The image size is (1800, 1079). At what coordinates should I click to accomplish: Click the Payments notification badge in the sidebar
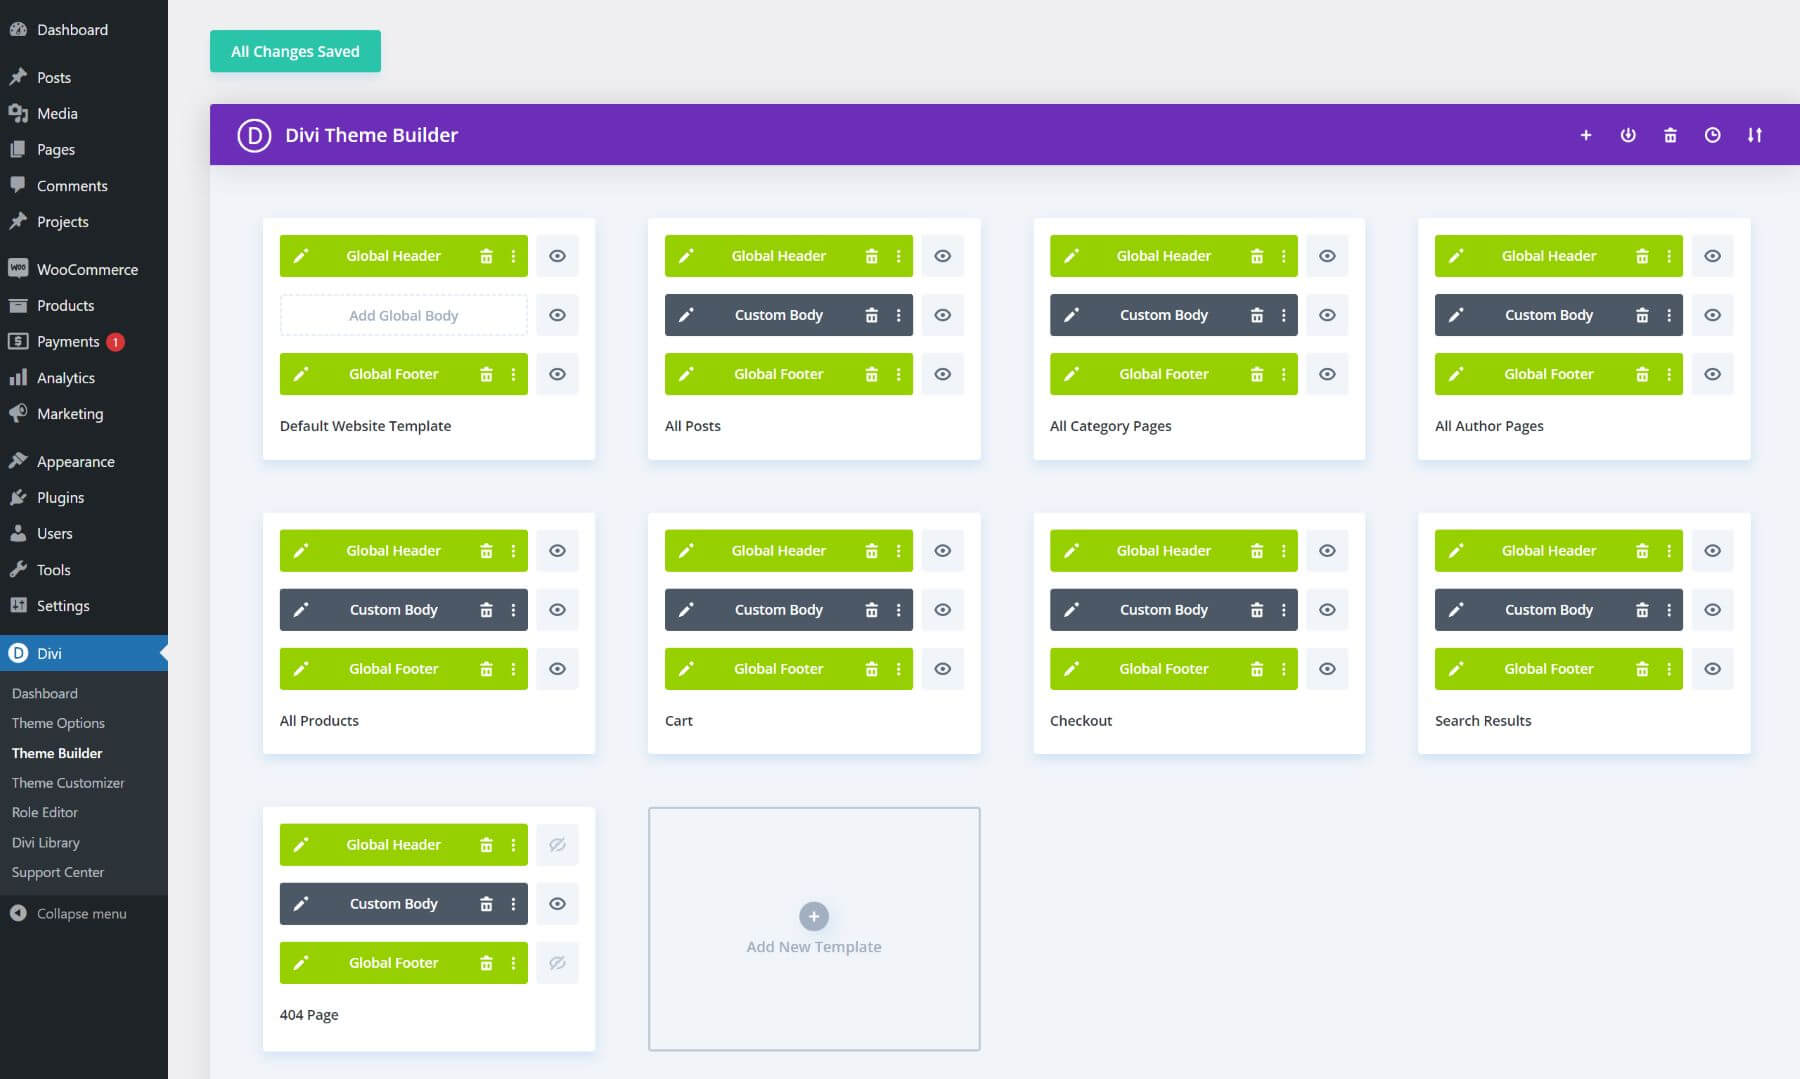tap(113, 341)
